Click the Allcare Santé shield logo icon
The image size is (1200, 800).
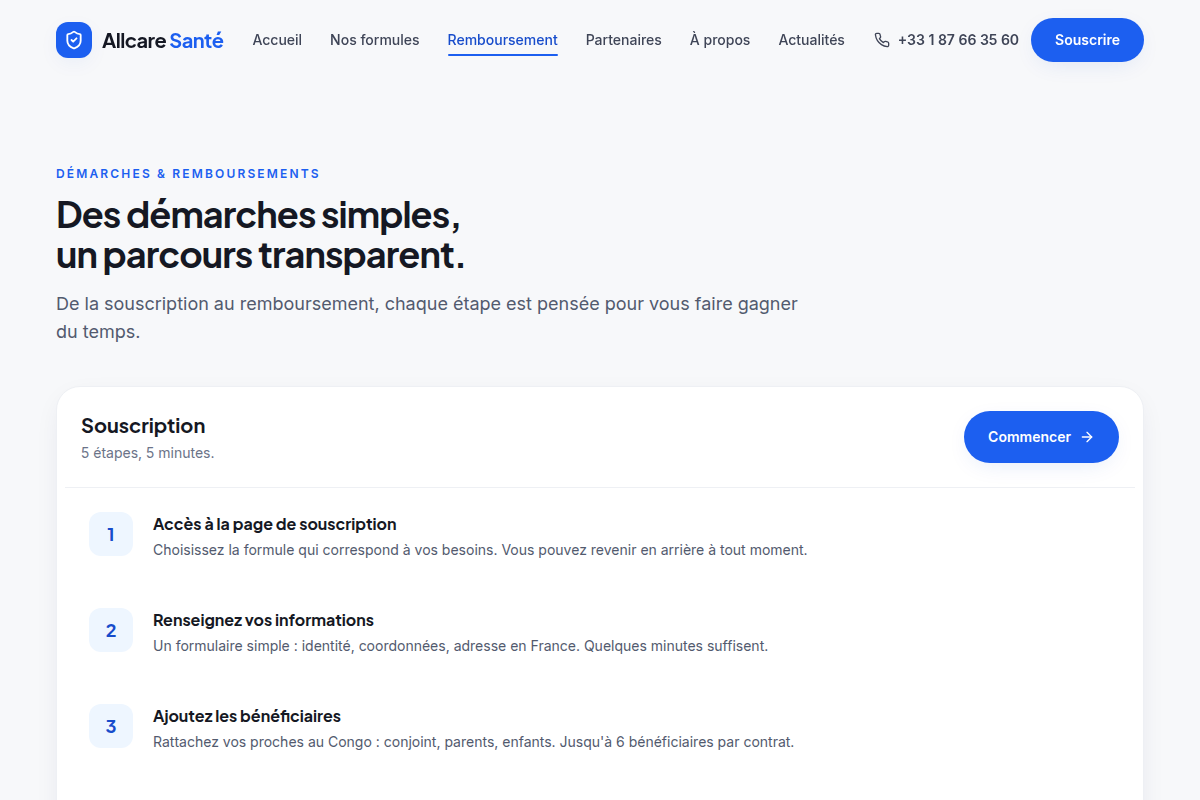pyautogui.click(x=74, y=40)
